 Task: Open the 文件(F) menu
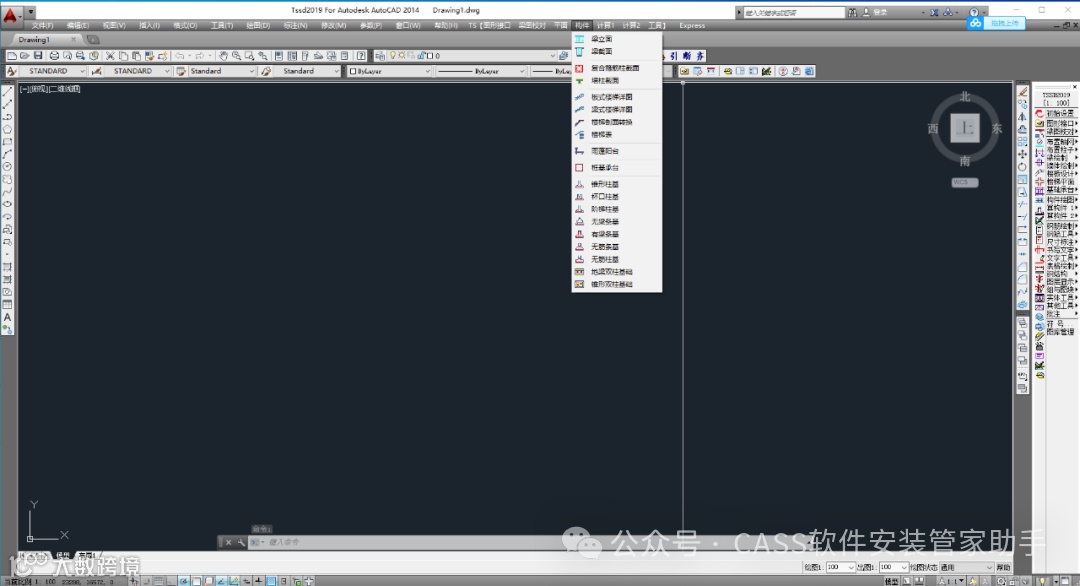click(x=42, y=25)
